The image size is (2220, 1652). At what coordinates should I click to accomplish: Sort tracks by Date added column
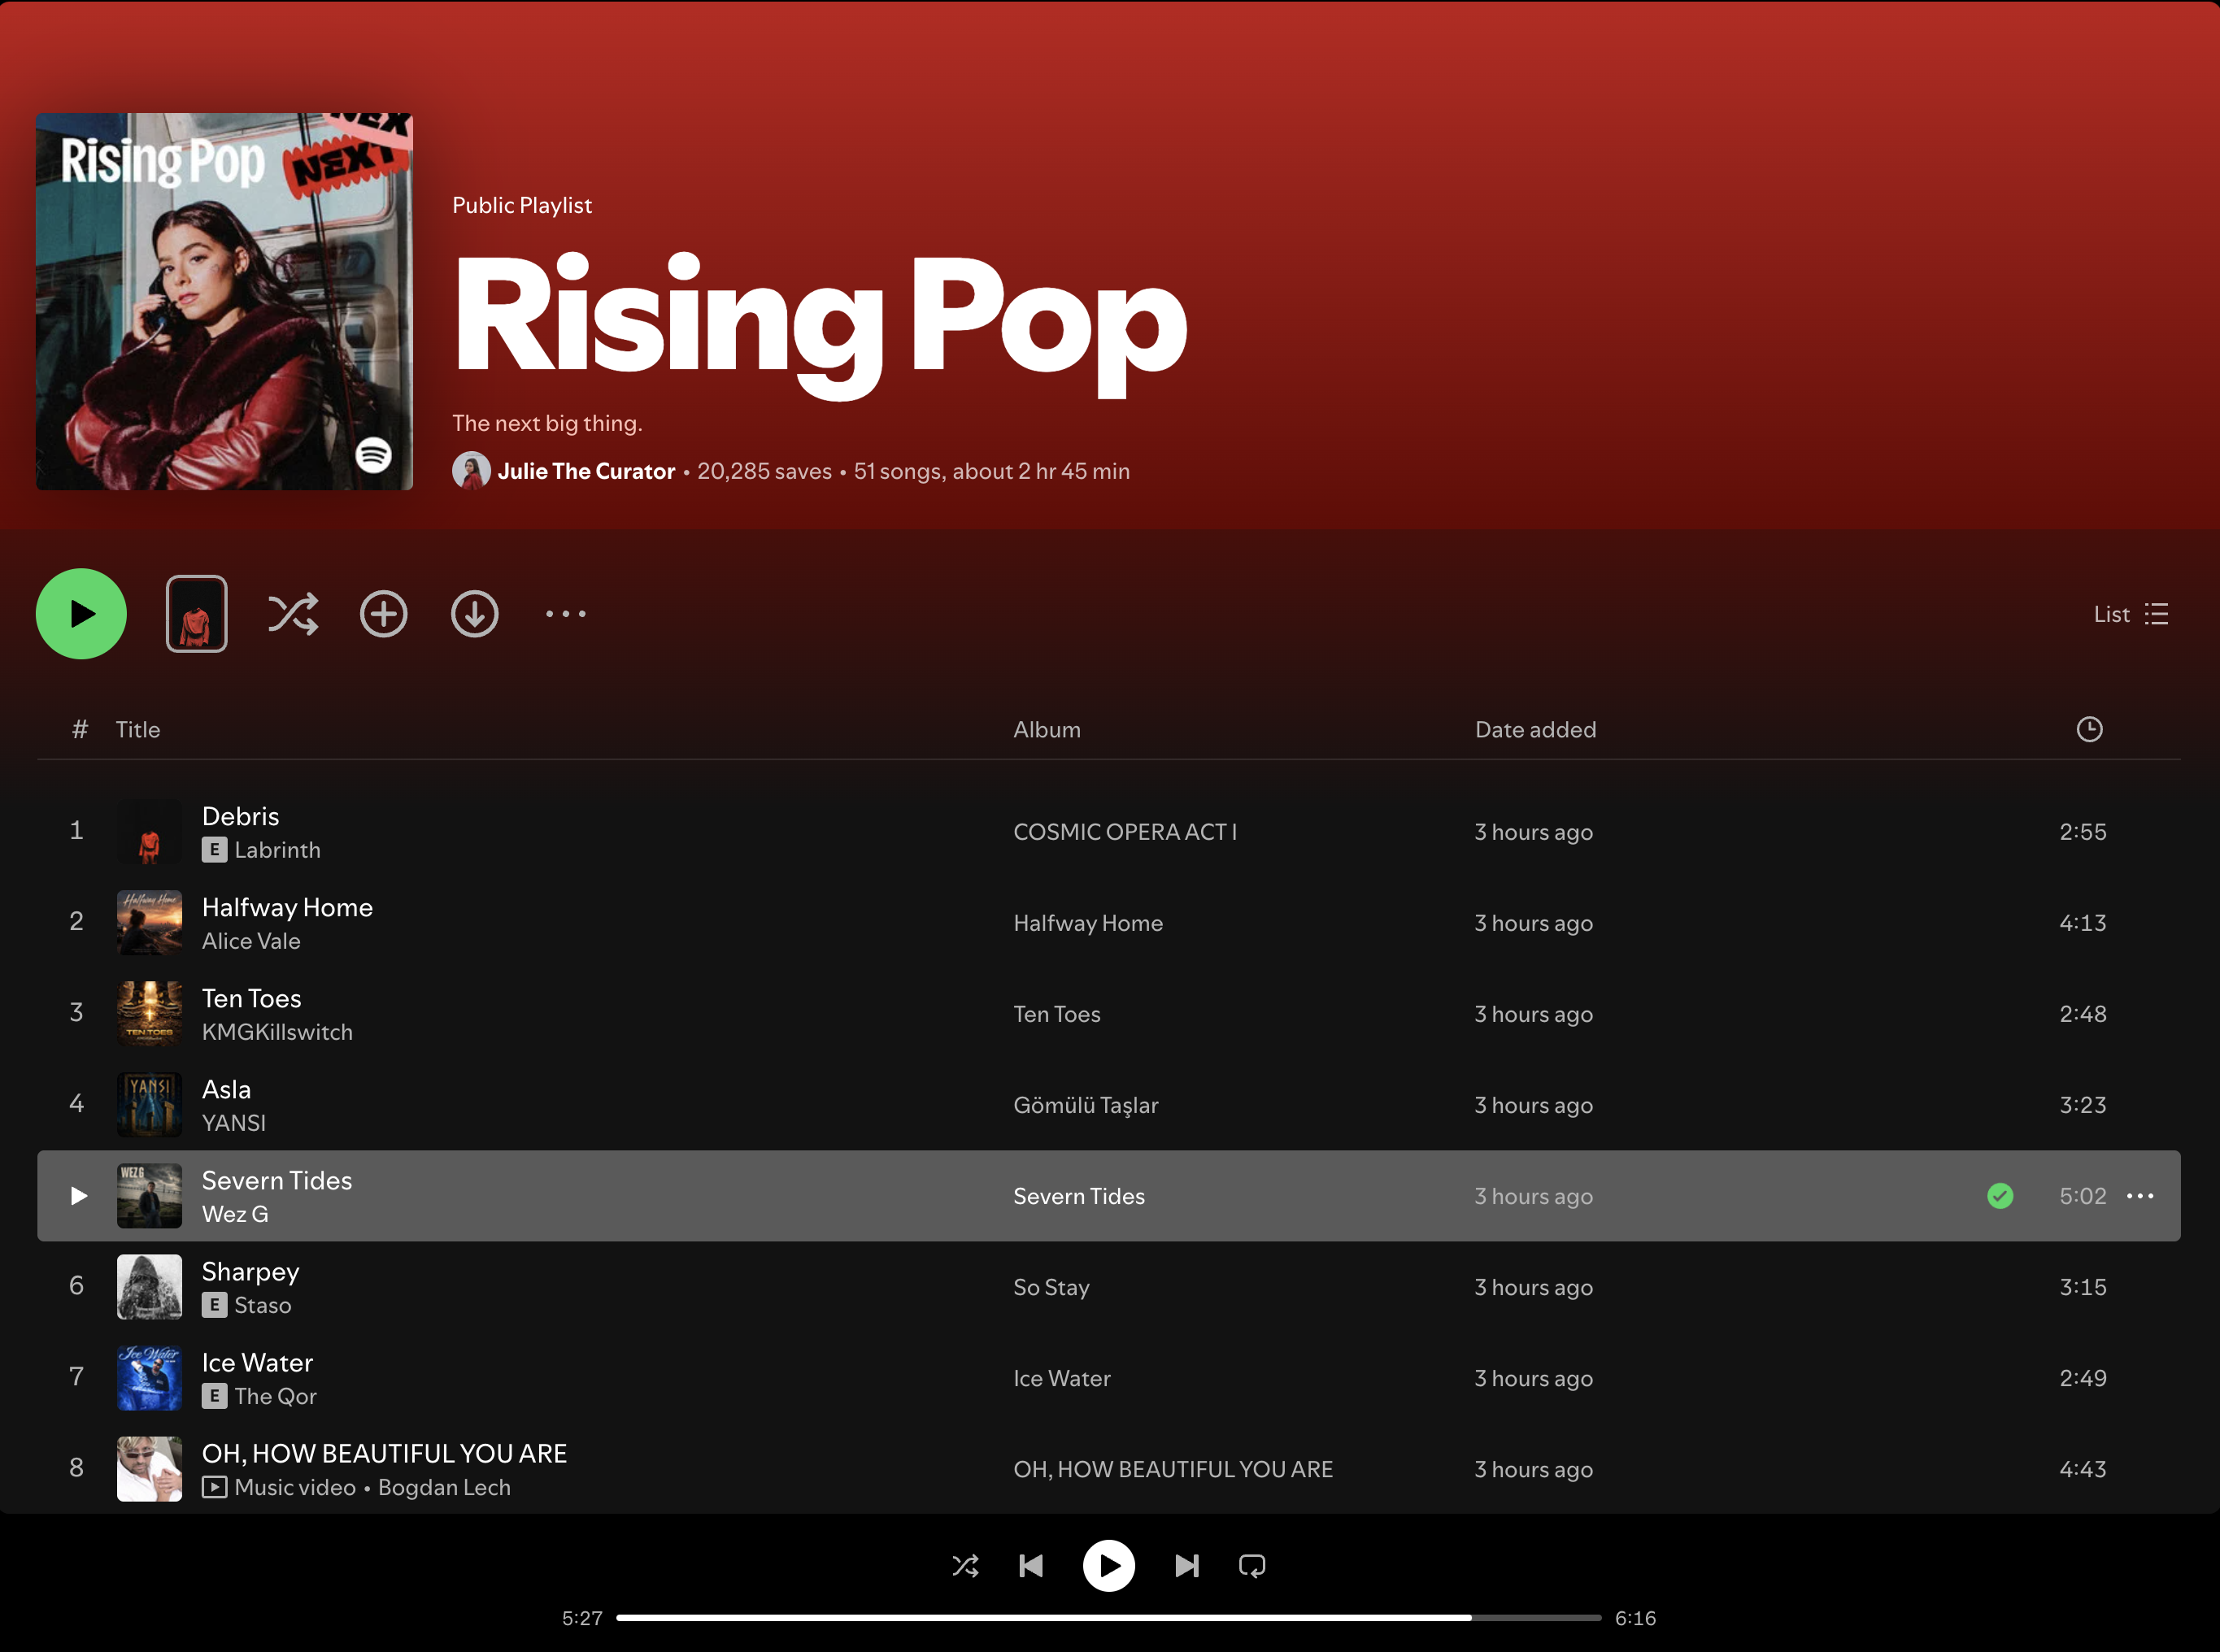(1536, 730)
